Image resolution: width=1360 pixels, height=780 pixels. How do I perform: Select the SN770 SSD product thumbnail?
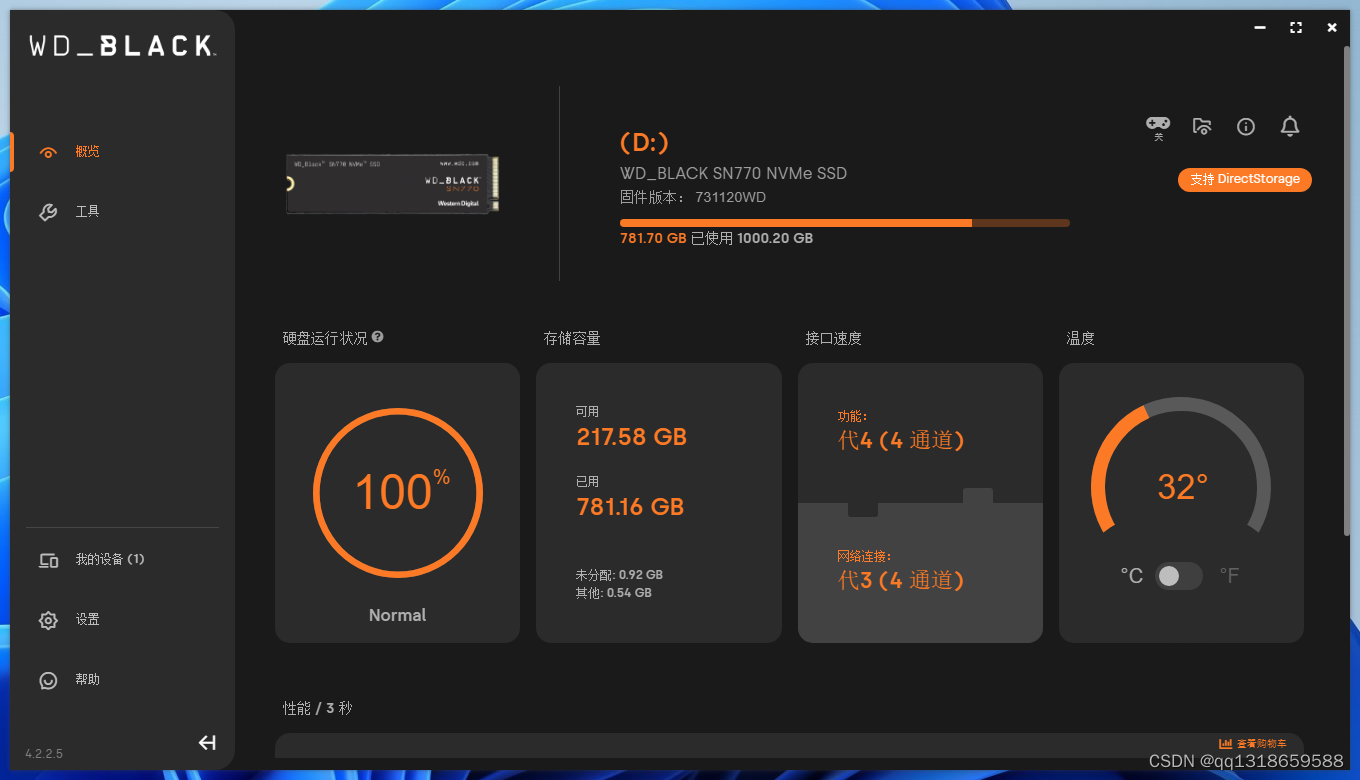pyautogui.click(x=391, y=183)
